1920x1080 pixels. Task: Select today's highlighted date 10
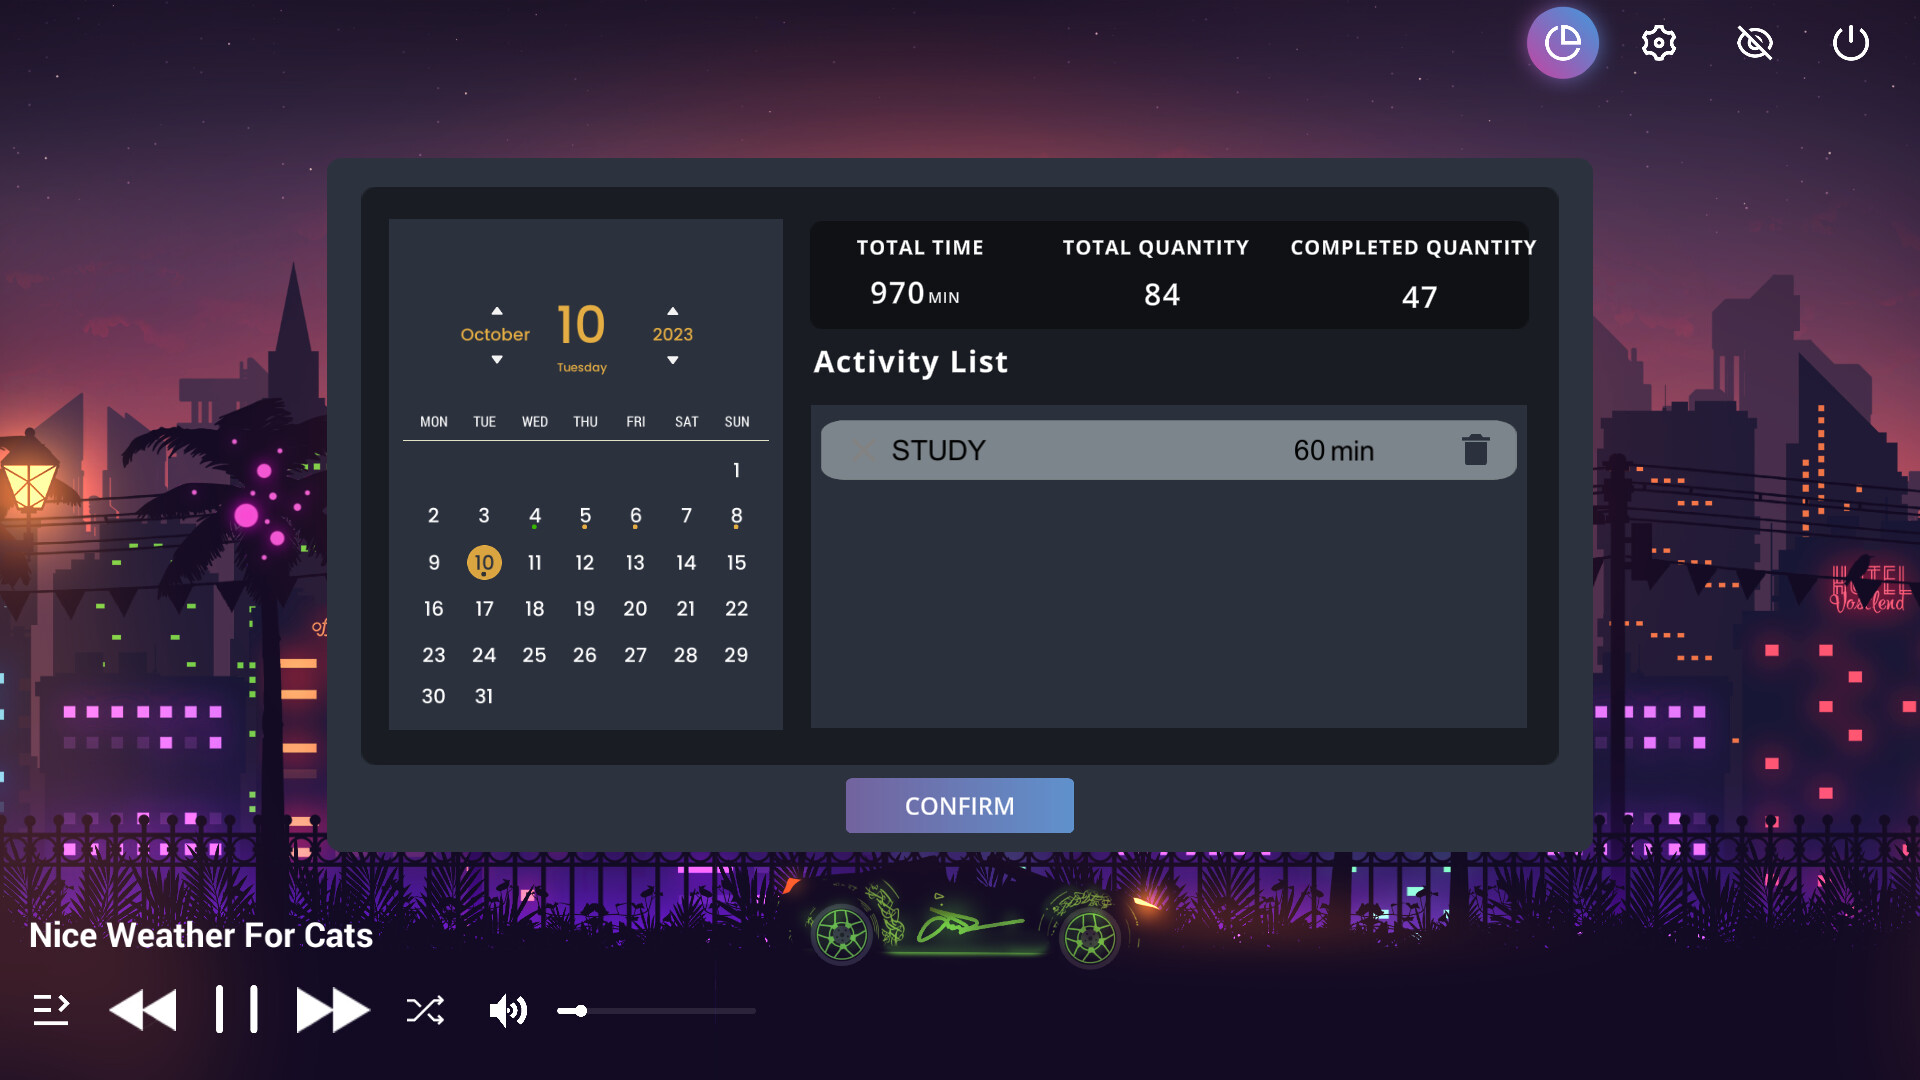click(x=484, y=562)
